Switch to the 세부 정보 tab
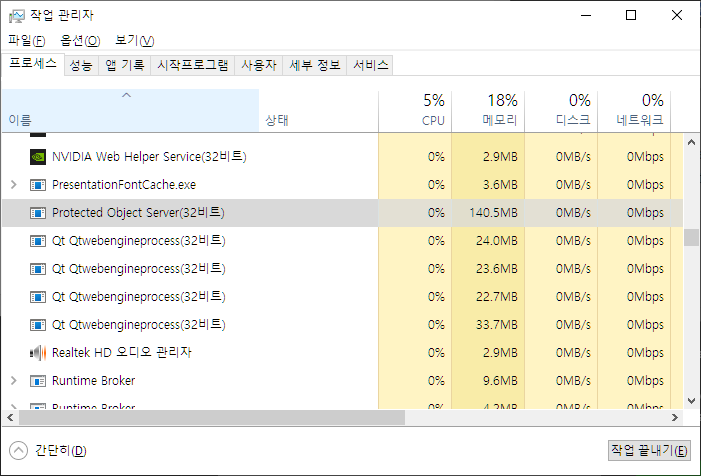 click(x=315, y=65)
